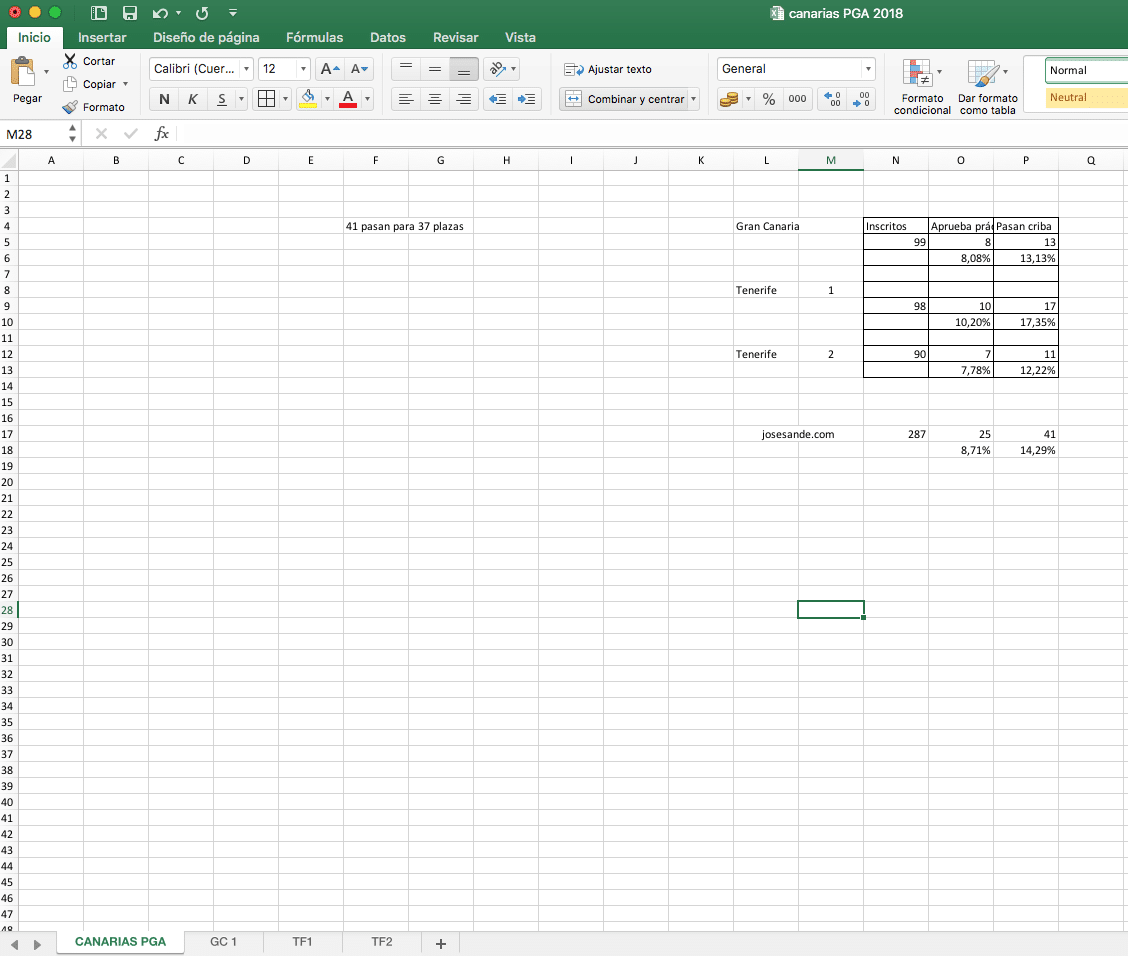
Task: Apply percent style icon
Action: coord(769,99)
